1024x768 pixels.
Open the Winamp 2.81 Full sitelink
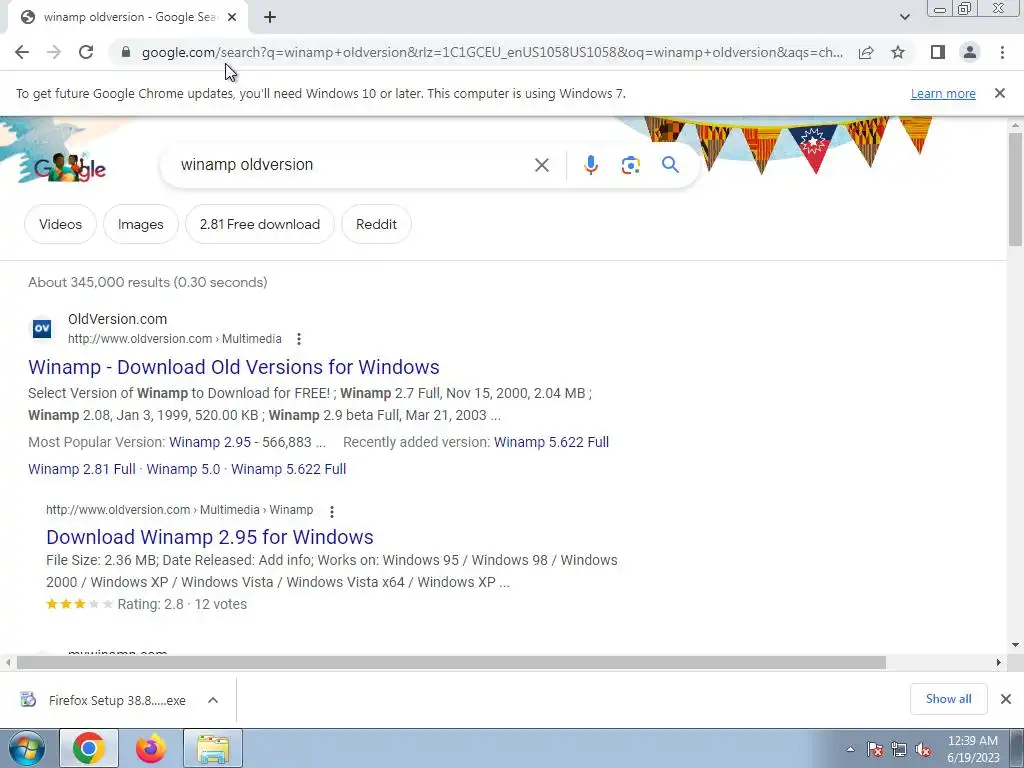click(82, 469)
